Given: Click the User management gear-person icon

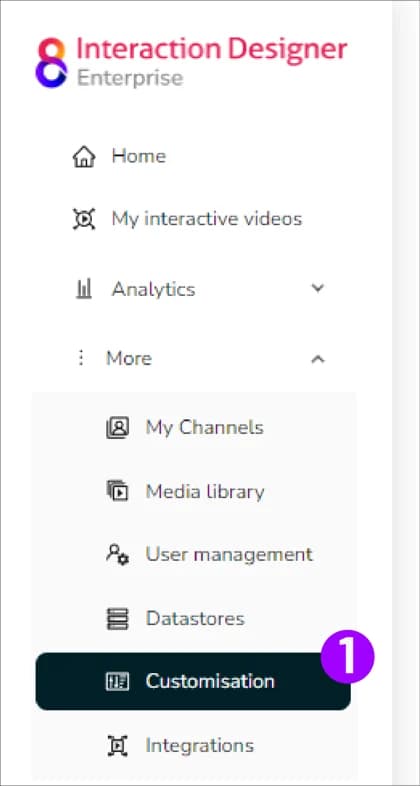Looking at the screenshot, I should [118, 554].
